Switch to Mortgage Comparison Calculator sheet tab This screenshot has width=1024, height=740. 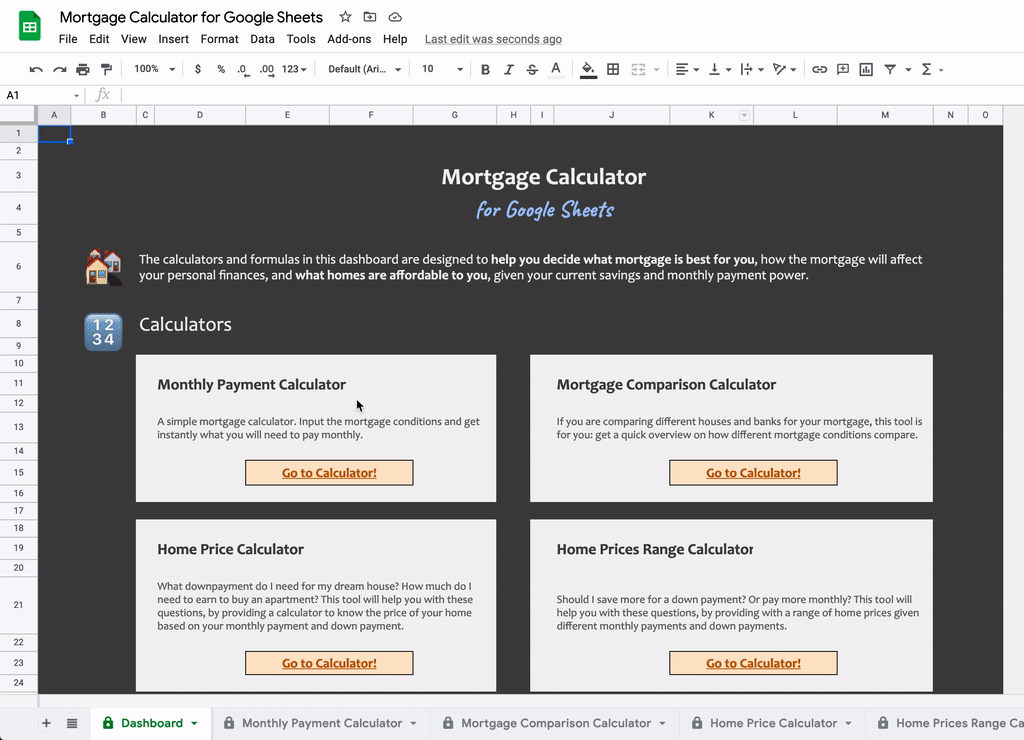click(556, 723)
